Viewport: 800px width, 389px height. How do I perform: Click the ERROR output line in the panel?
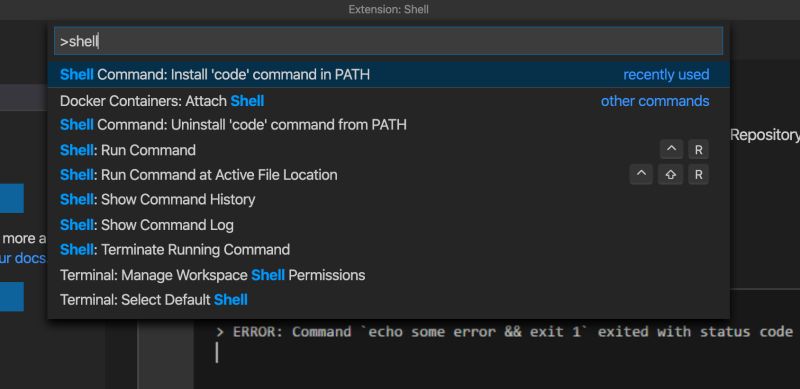(505, 332)
